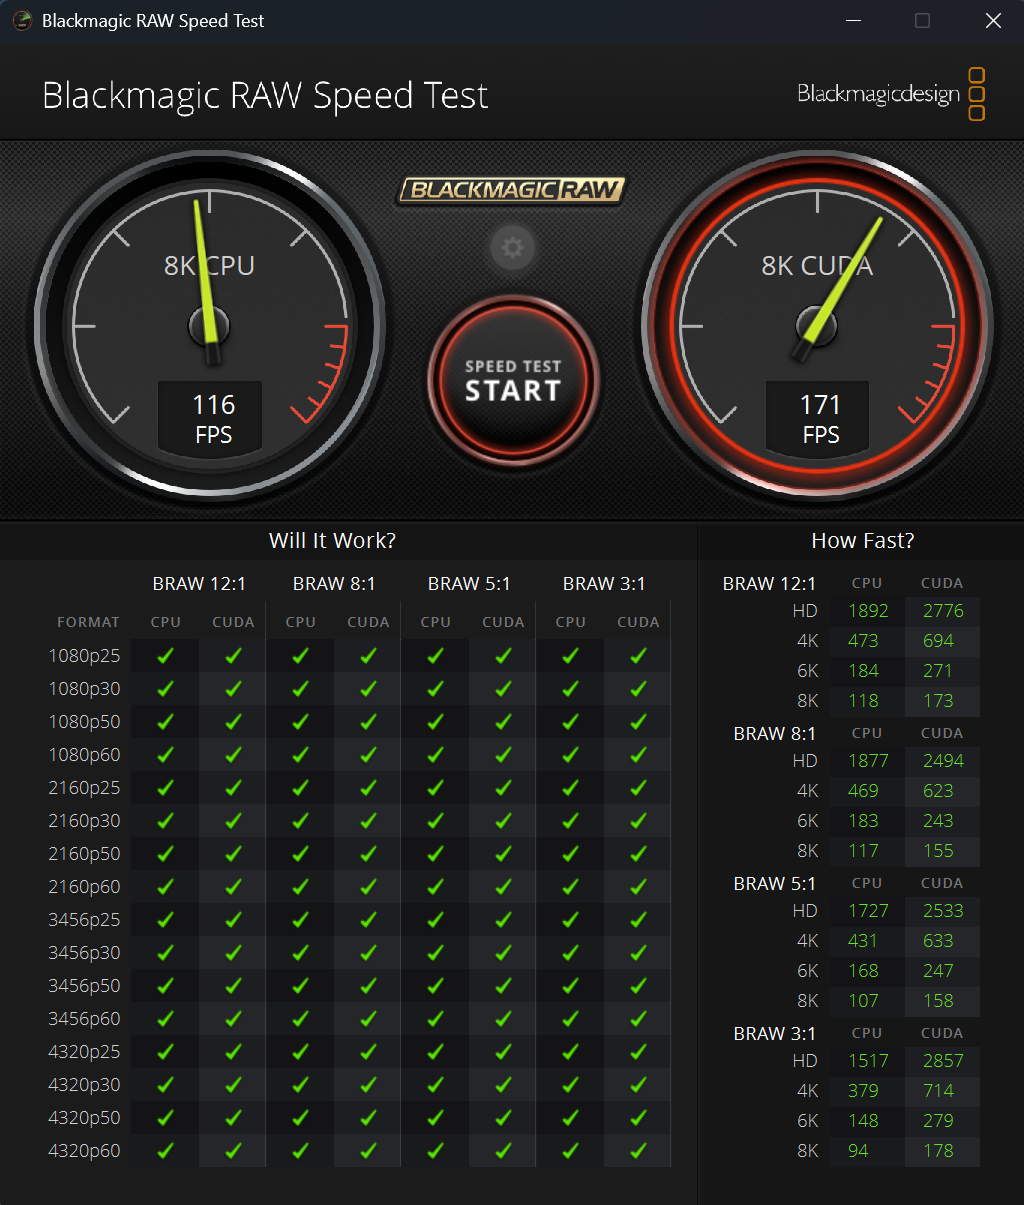Click the 8K CUDA gauge needle hub
1024x1205 pixels.
(x=816, y=325)
